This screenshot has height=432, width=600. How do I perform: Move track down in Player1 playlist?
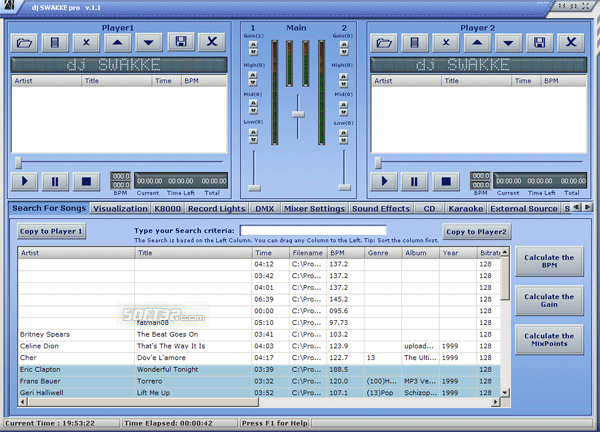coord(148,42)
